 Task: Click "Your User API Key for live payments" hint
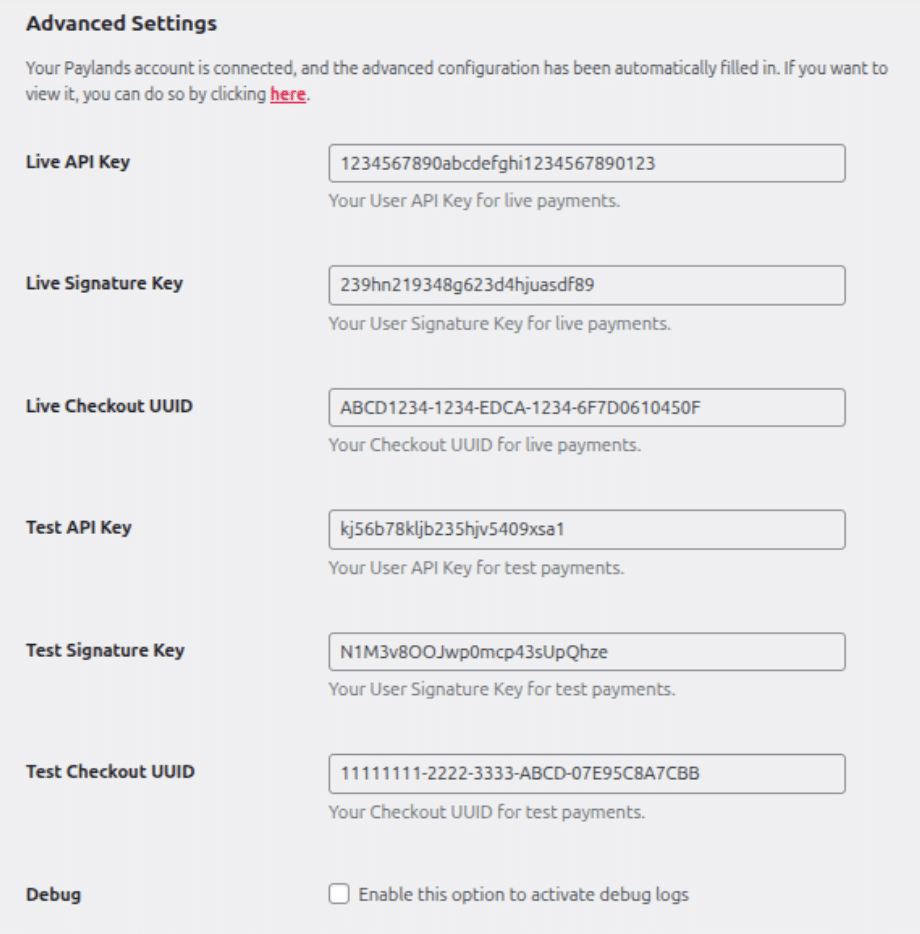point(474,201)
